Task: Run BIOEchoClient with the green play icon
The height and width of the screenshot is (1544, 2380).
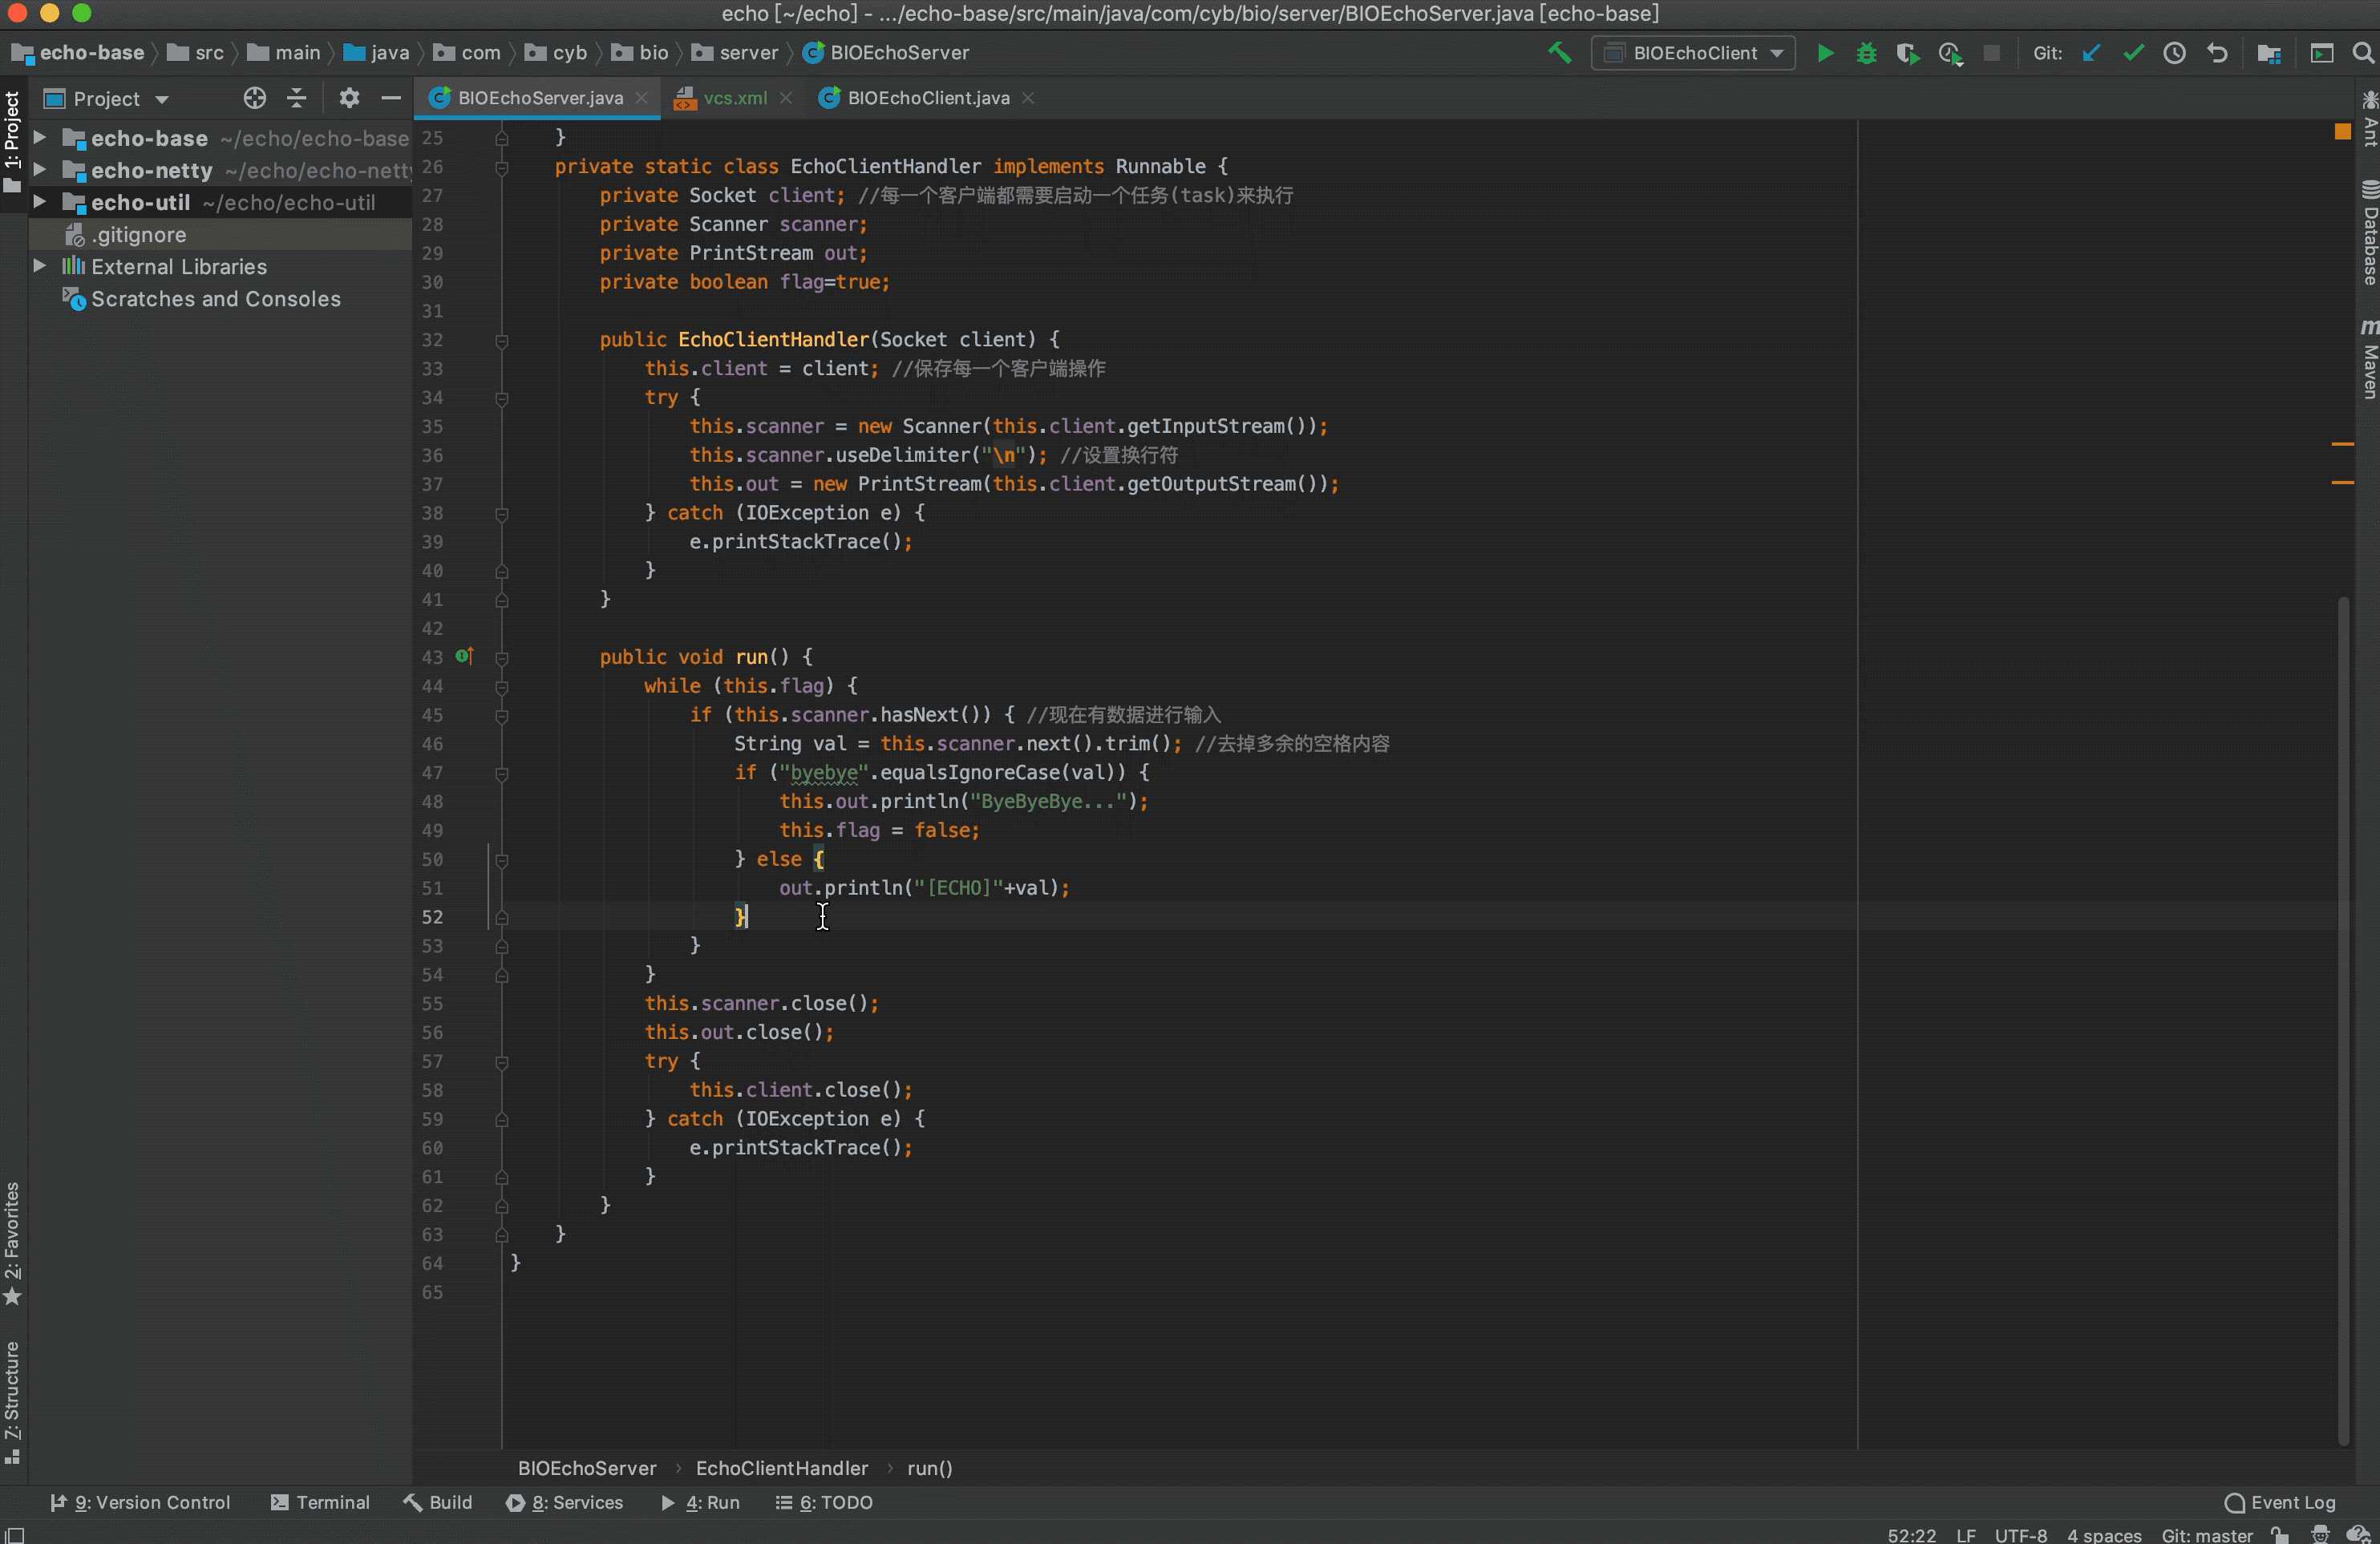Action: click(1824, 53)
